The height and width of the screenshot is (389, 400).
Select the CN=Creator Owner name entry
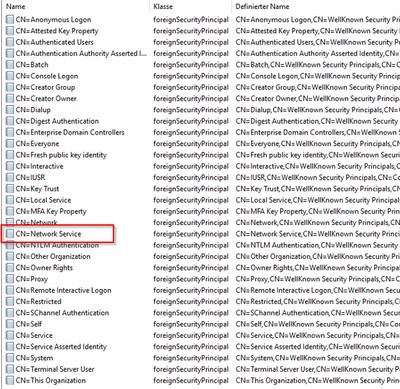pyautogui.click(x=46, y=99)
